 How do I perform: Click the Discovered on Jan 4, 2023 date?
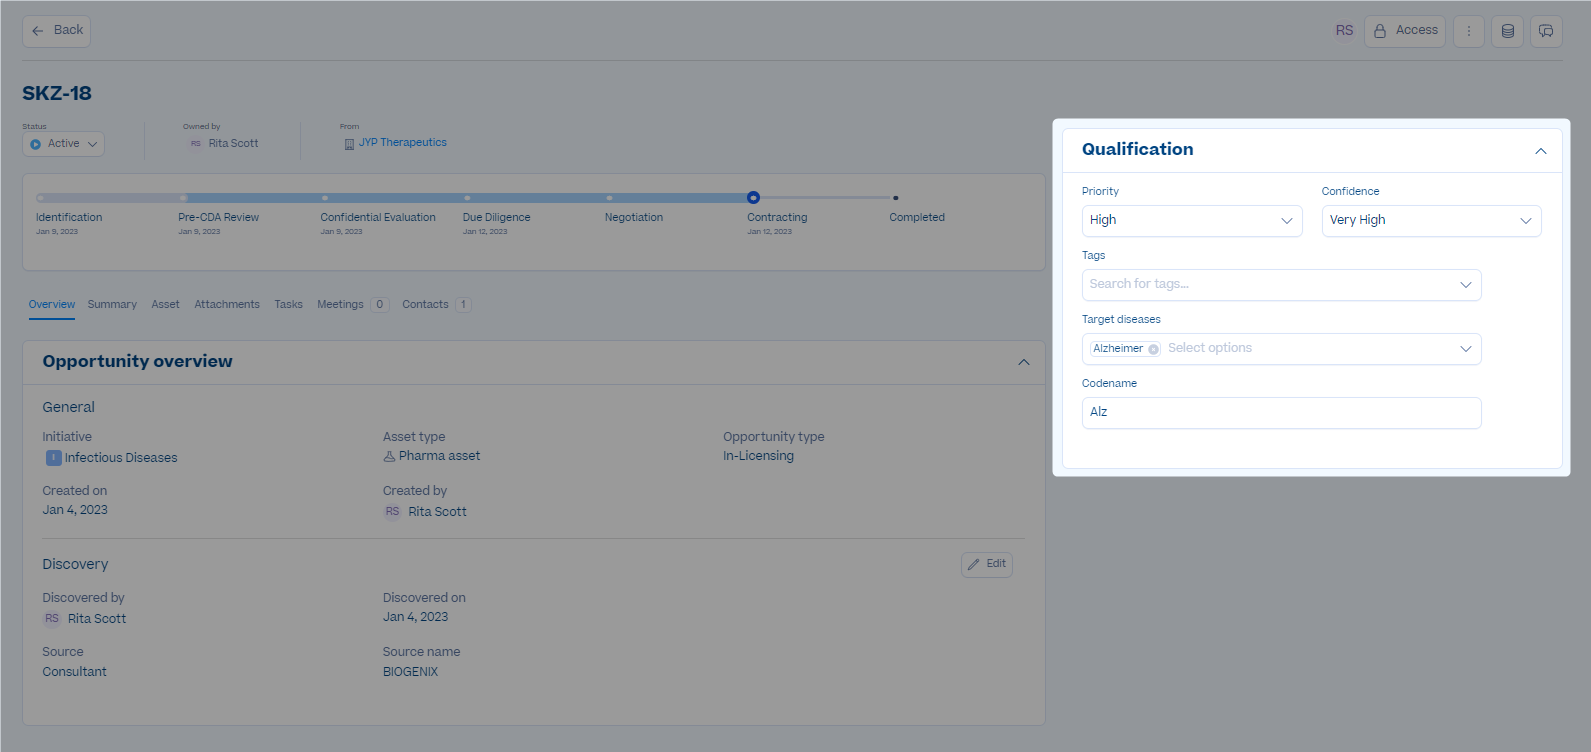click(x=415, y=617)
